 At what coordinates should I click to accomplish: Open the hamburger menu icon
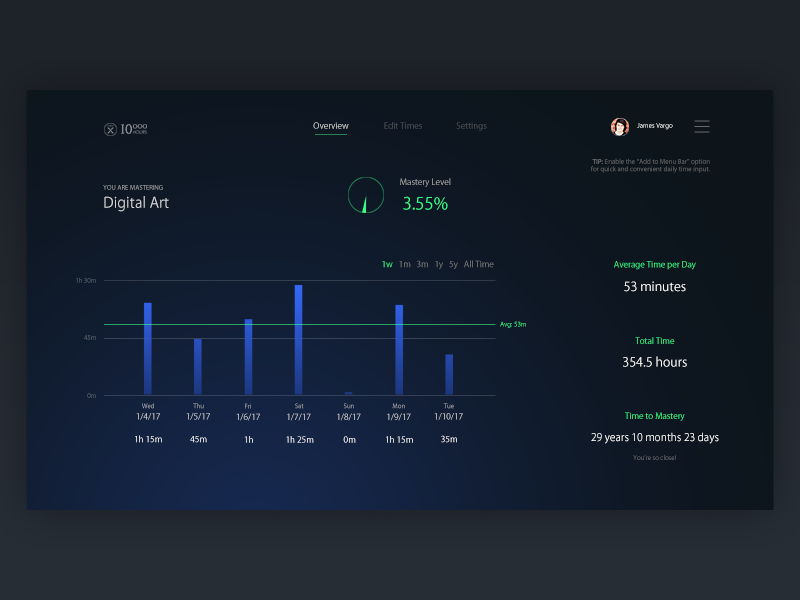click(x=702, y=126)
